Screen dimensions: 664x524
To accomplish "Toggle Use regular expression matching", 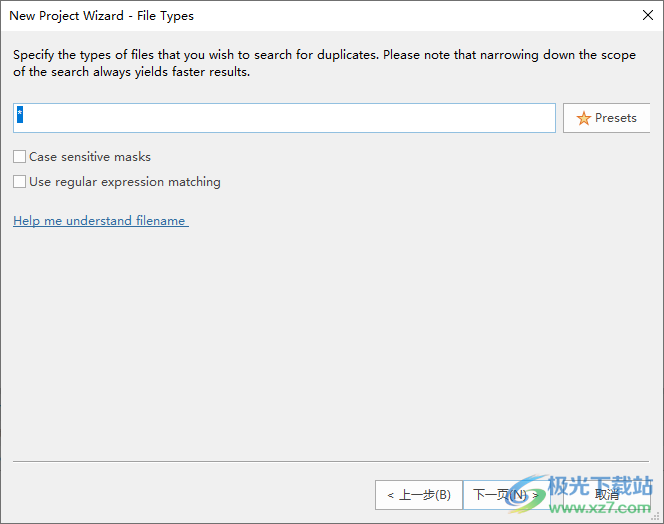I will [19, 182].
